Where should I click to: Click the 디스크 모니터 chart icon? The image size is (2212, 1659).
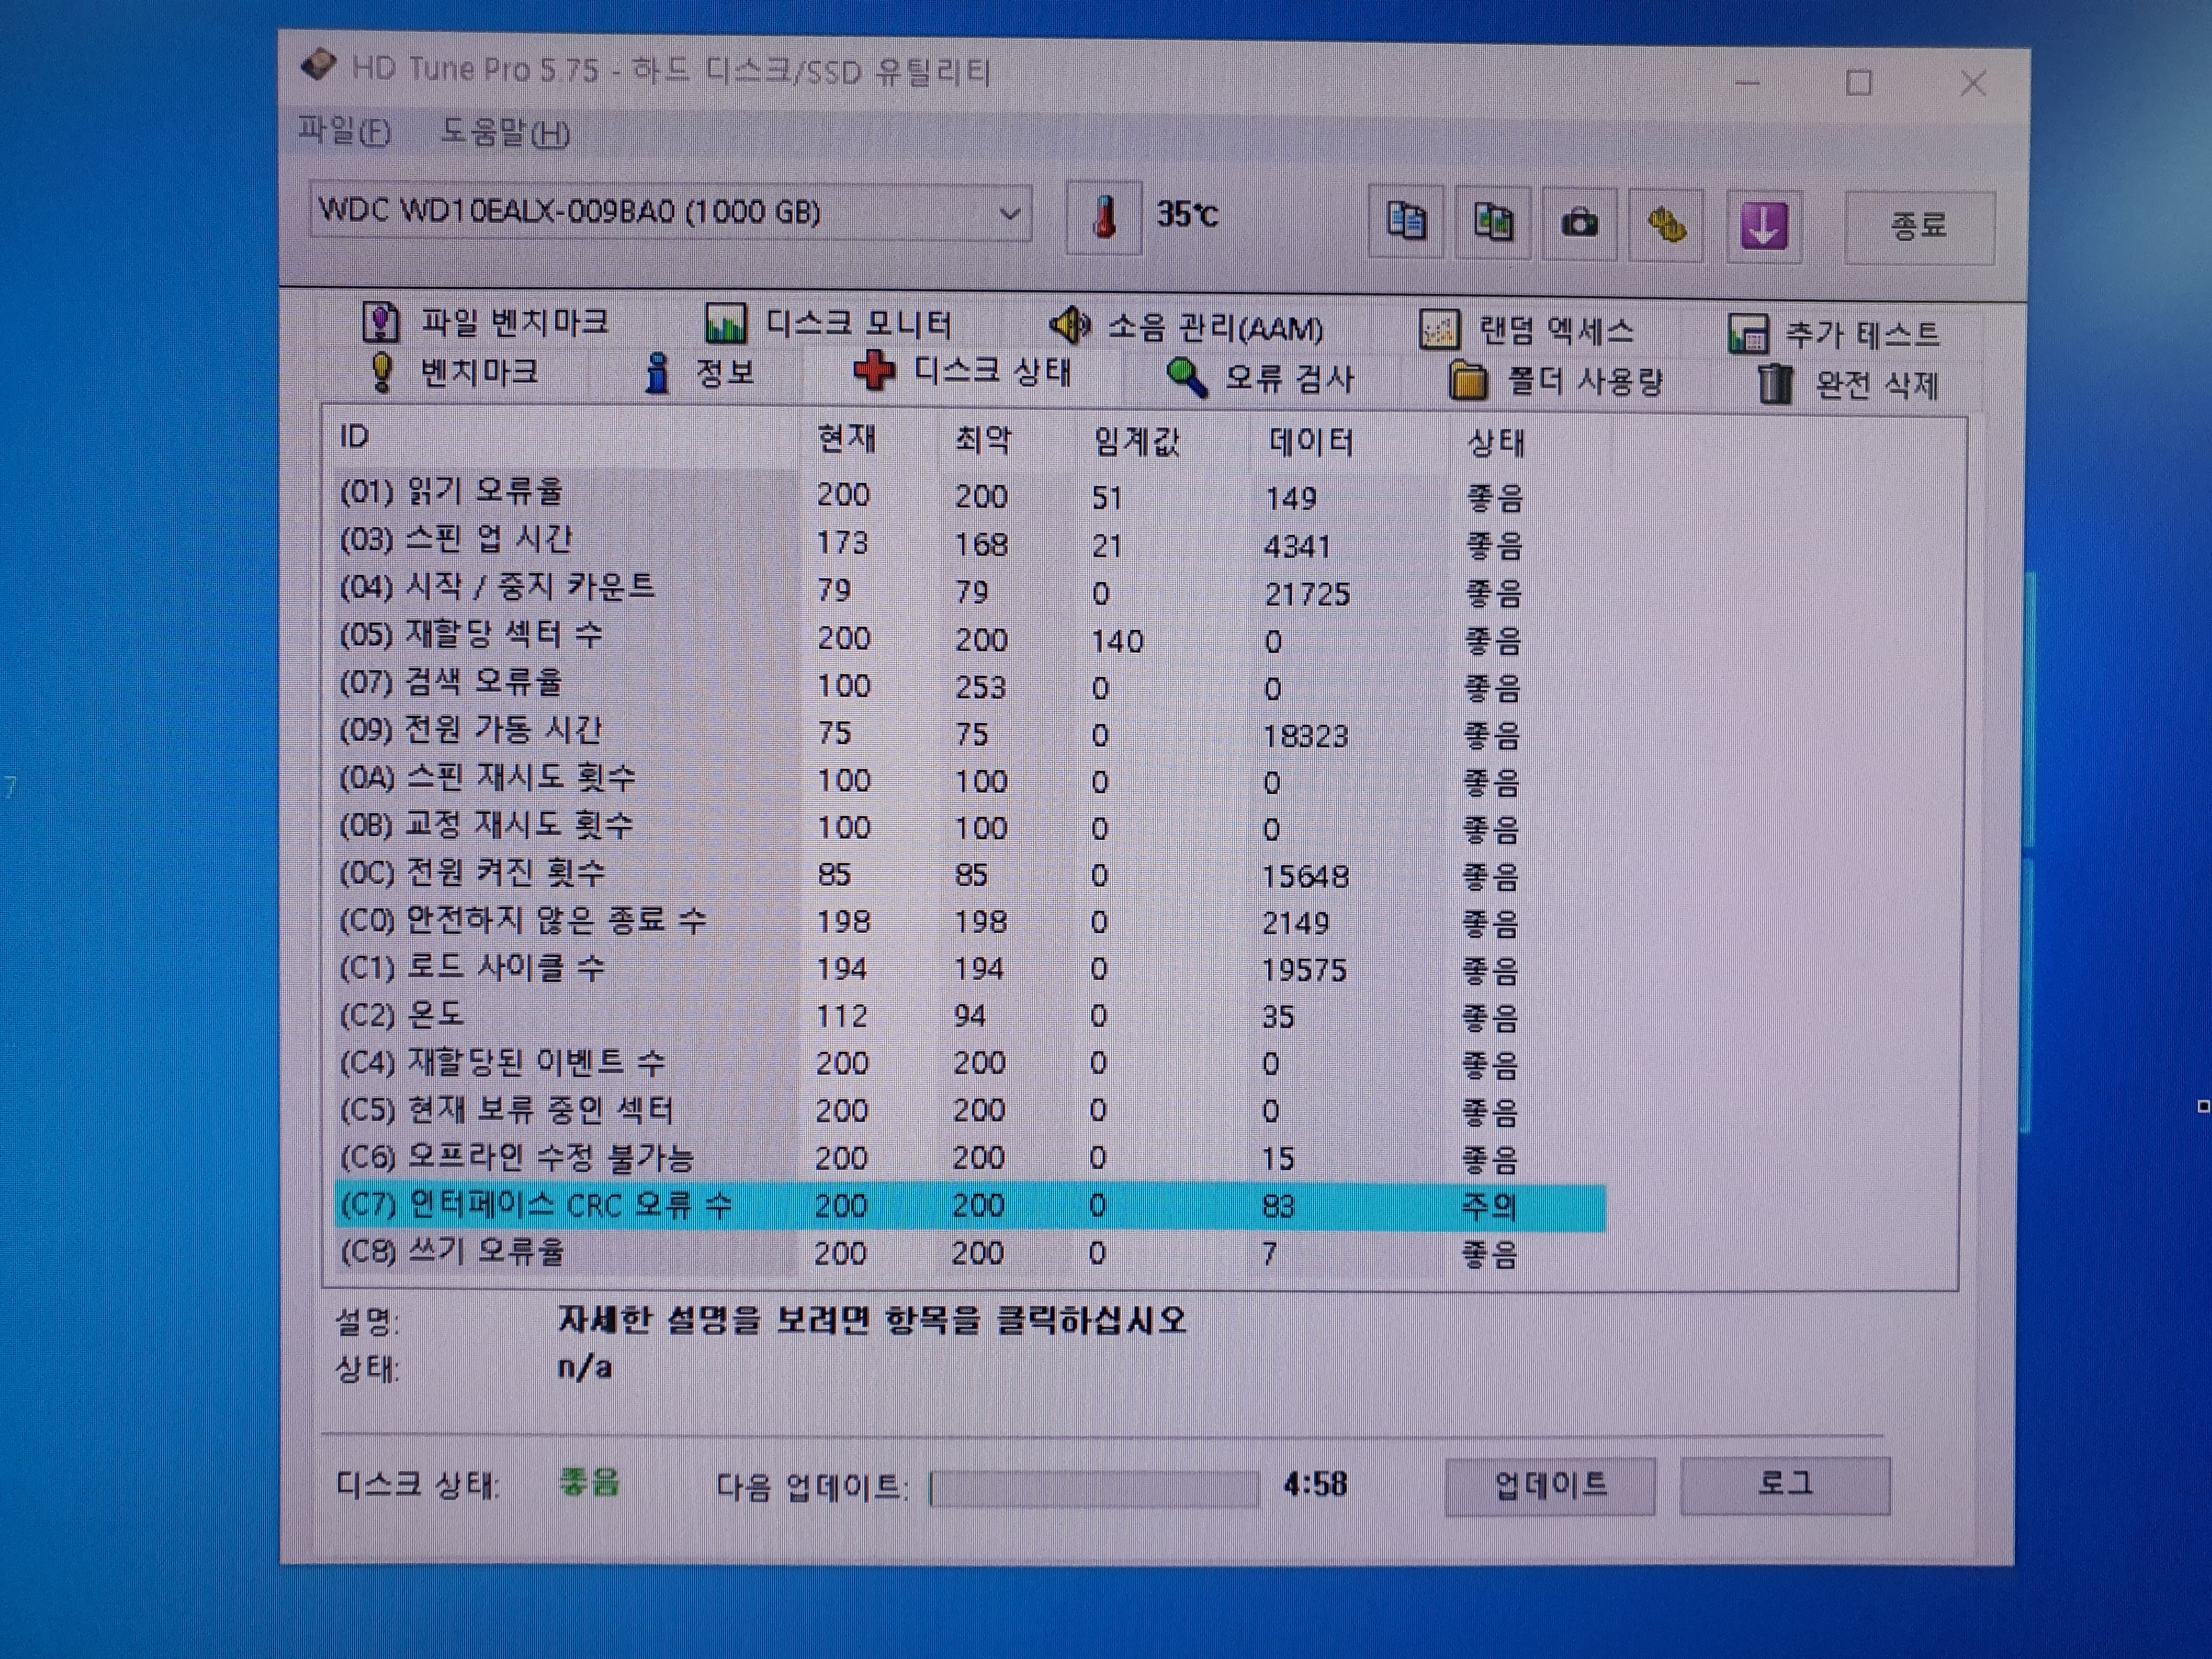(x=726, y=324)
